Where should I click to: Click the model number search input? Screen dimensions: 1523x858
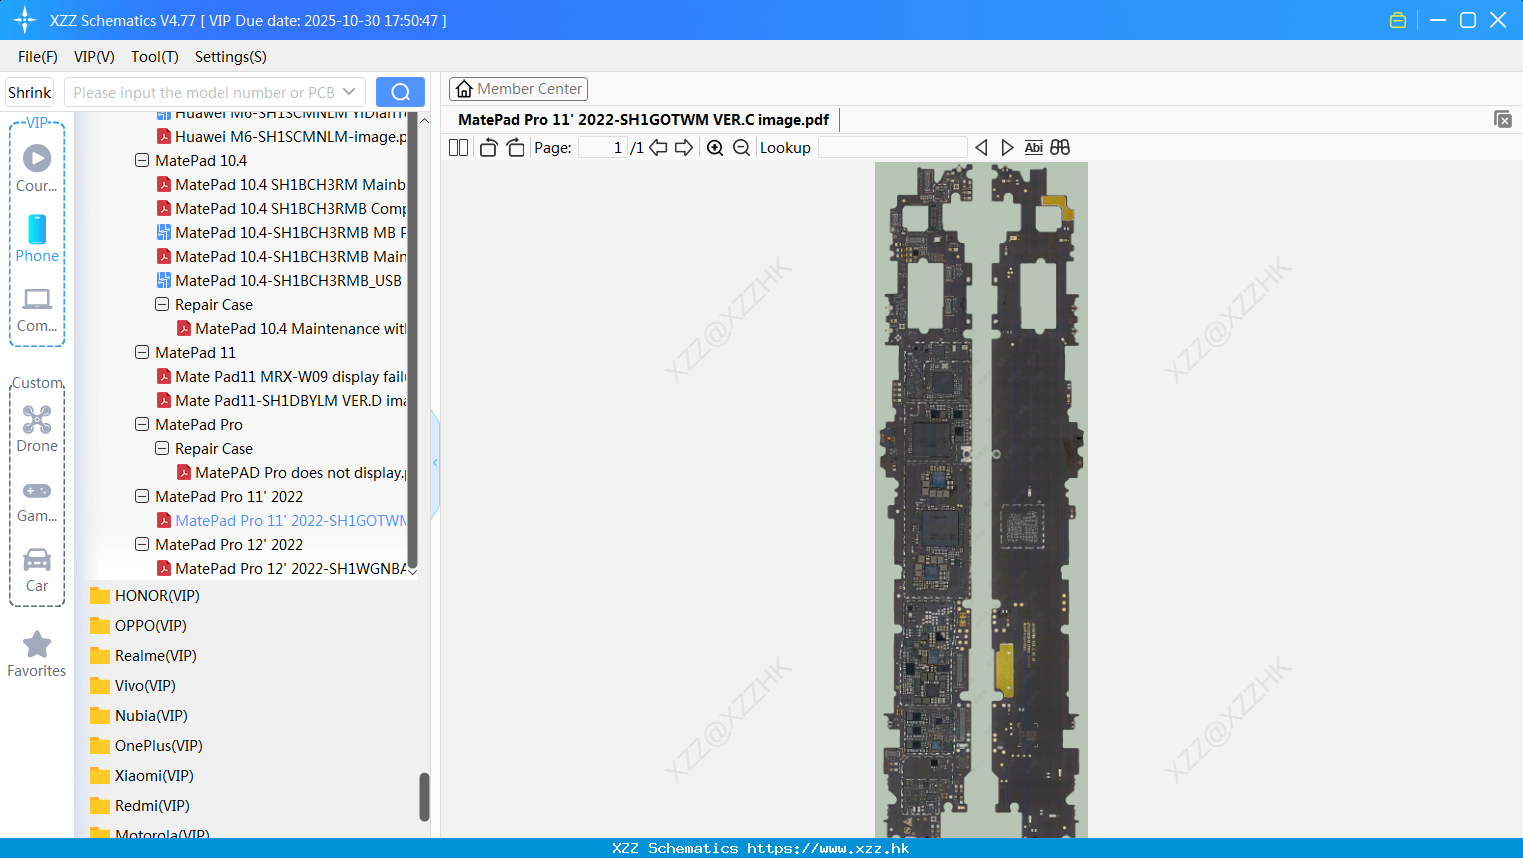pyautogui.click(x=203, y=92)
